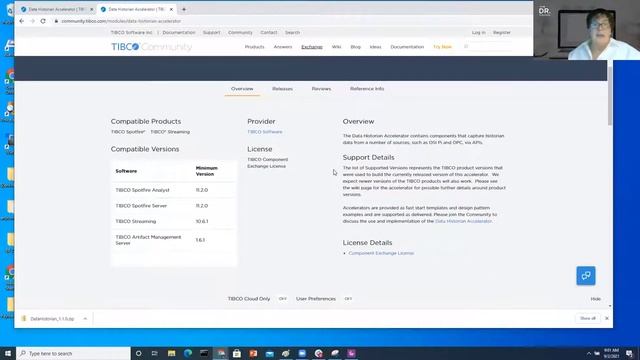Open a new browser tab with plus icon
The width and height of the screenshot is (640, 360).
pyautogui.click(x=184, y=9)
